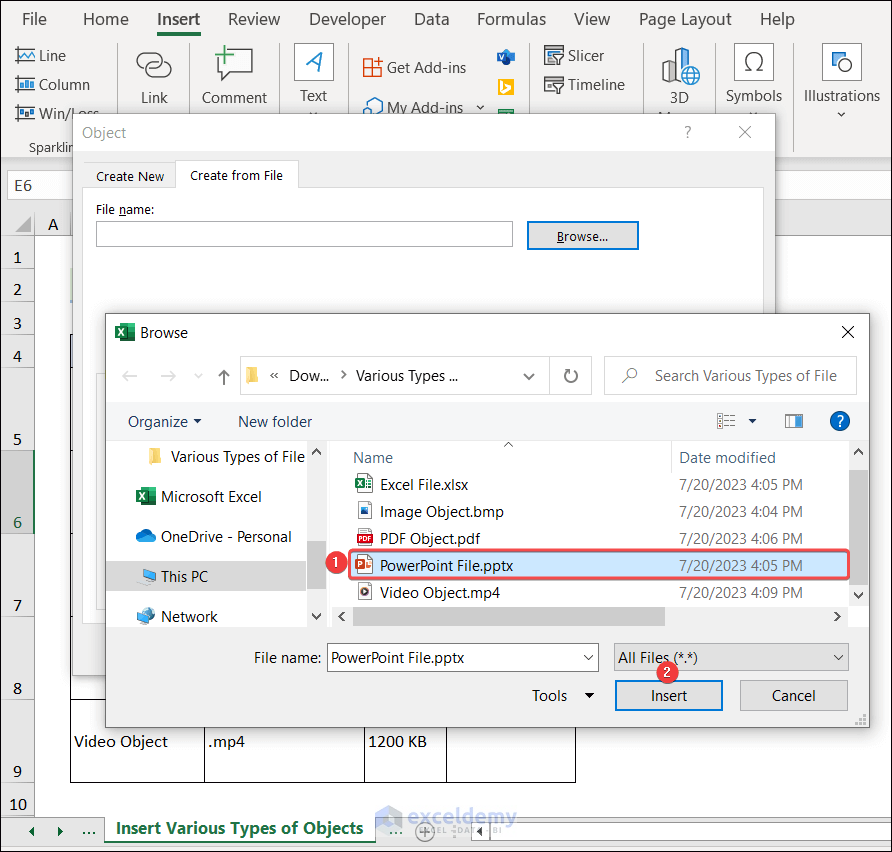Click file list scroll-down arrow
The image size is (892, 852).
(858, 595)
